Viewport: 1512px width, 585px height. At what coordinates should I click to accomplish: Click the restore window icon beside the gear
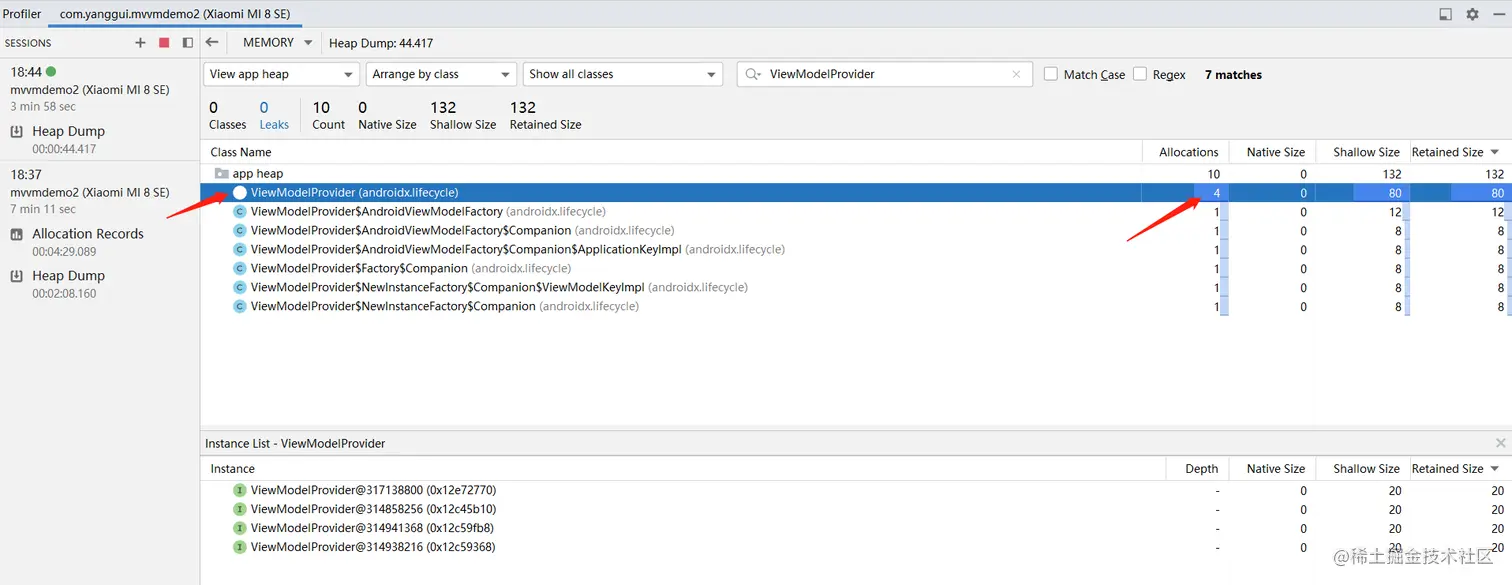[1445, 14]
